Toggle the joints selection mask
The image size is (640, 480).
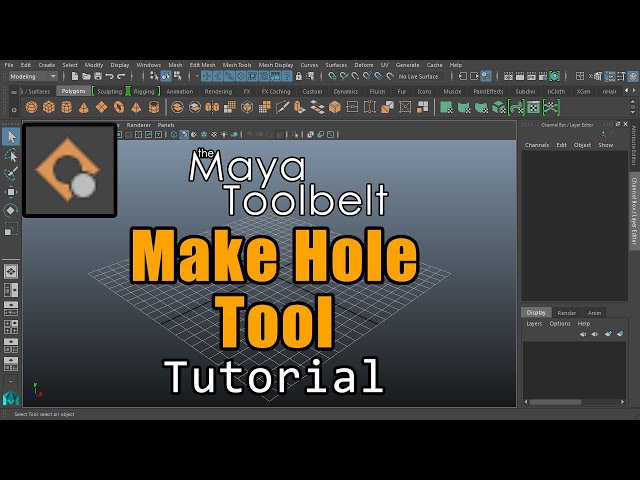pyautogui.click(x=218, y=76)
